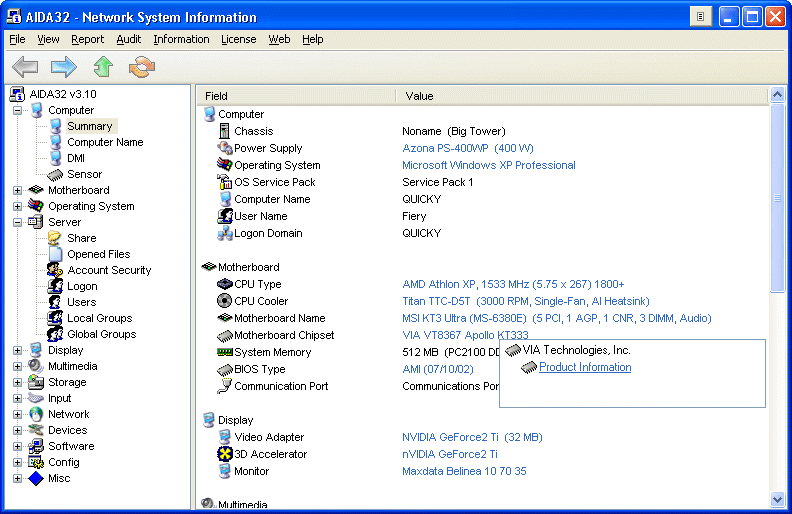Click the scrollbar down arrow
792x514 pixels.
coord(777,500)
